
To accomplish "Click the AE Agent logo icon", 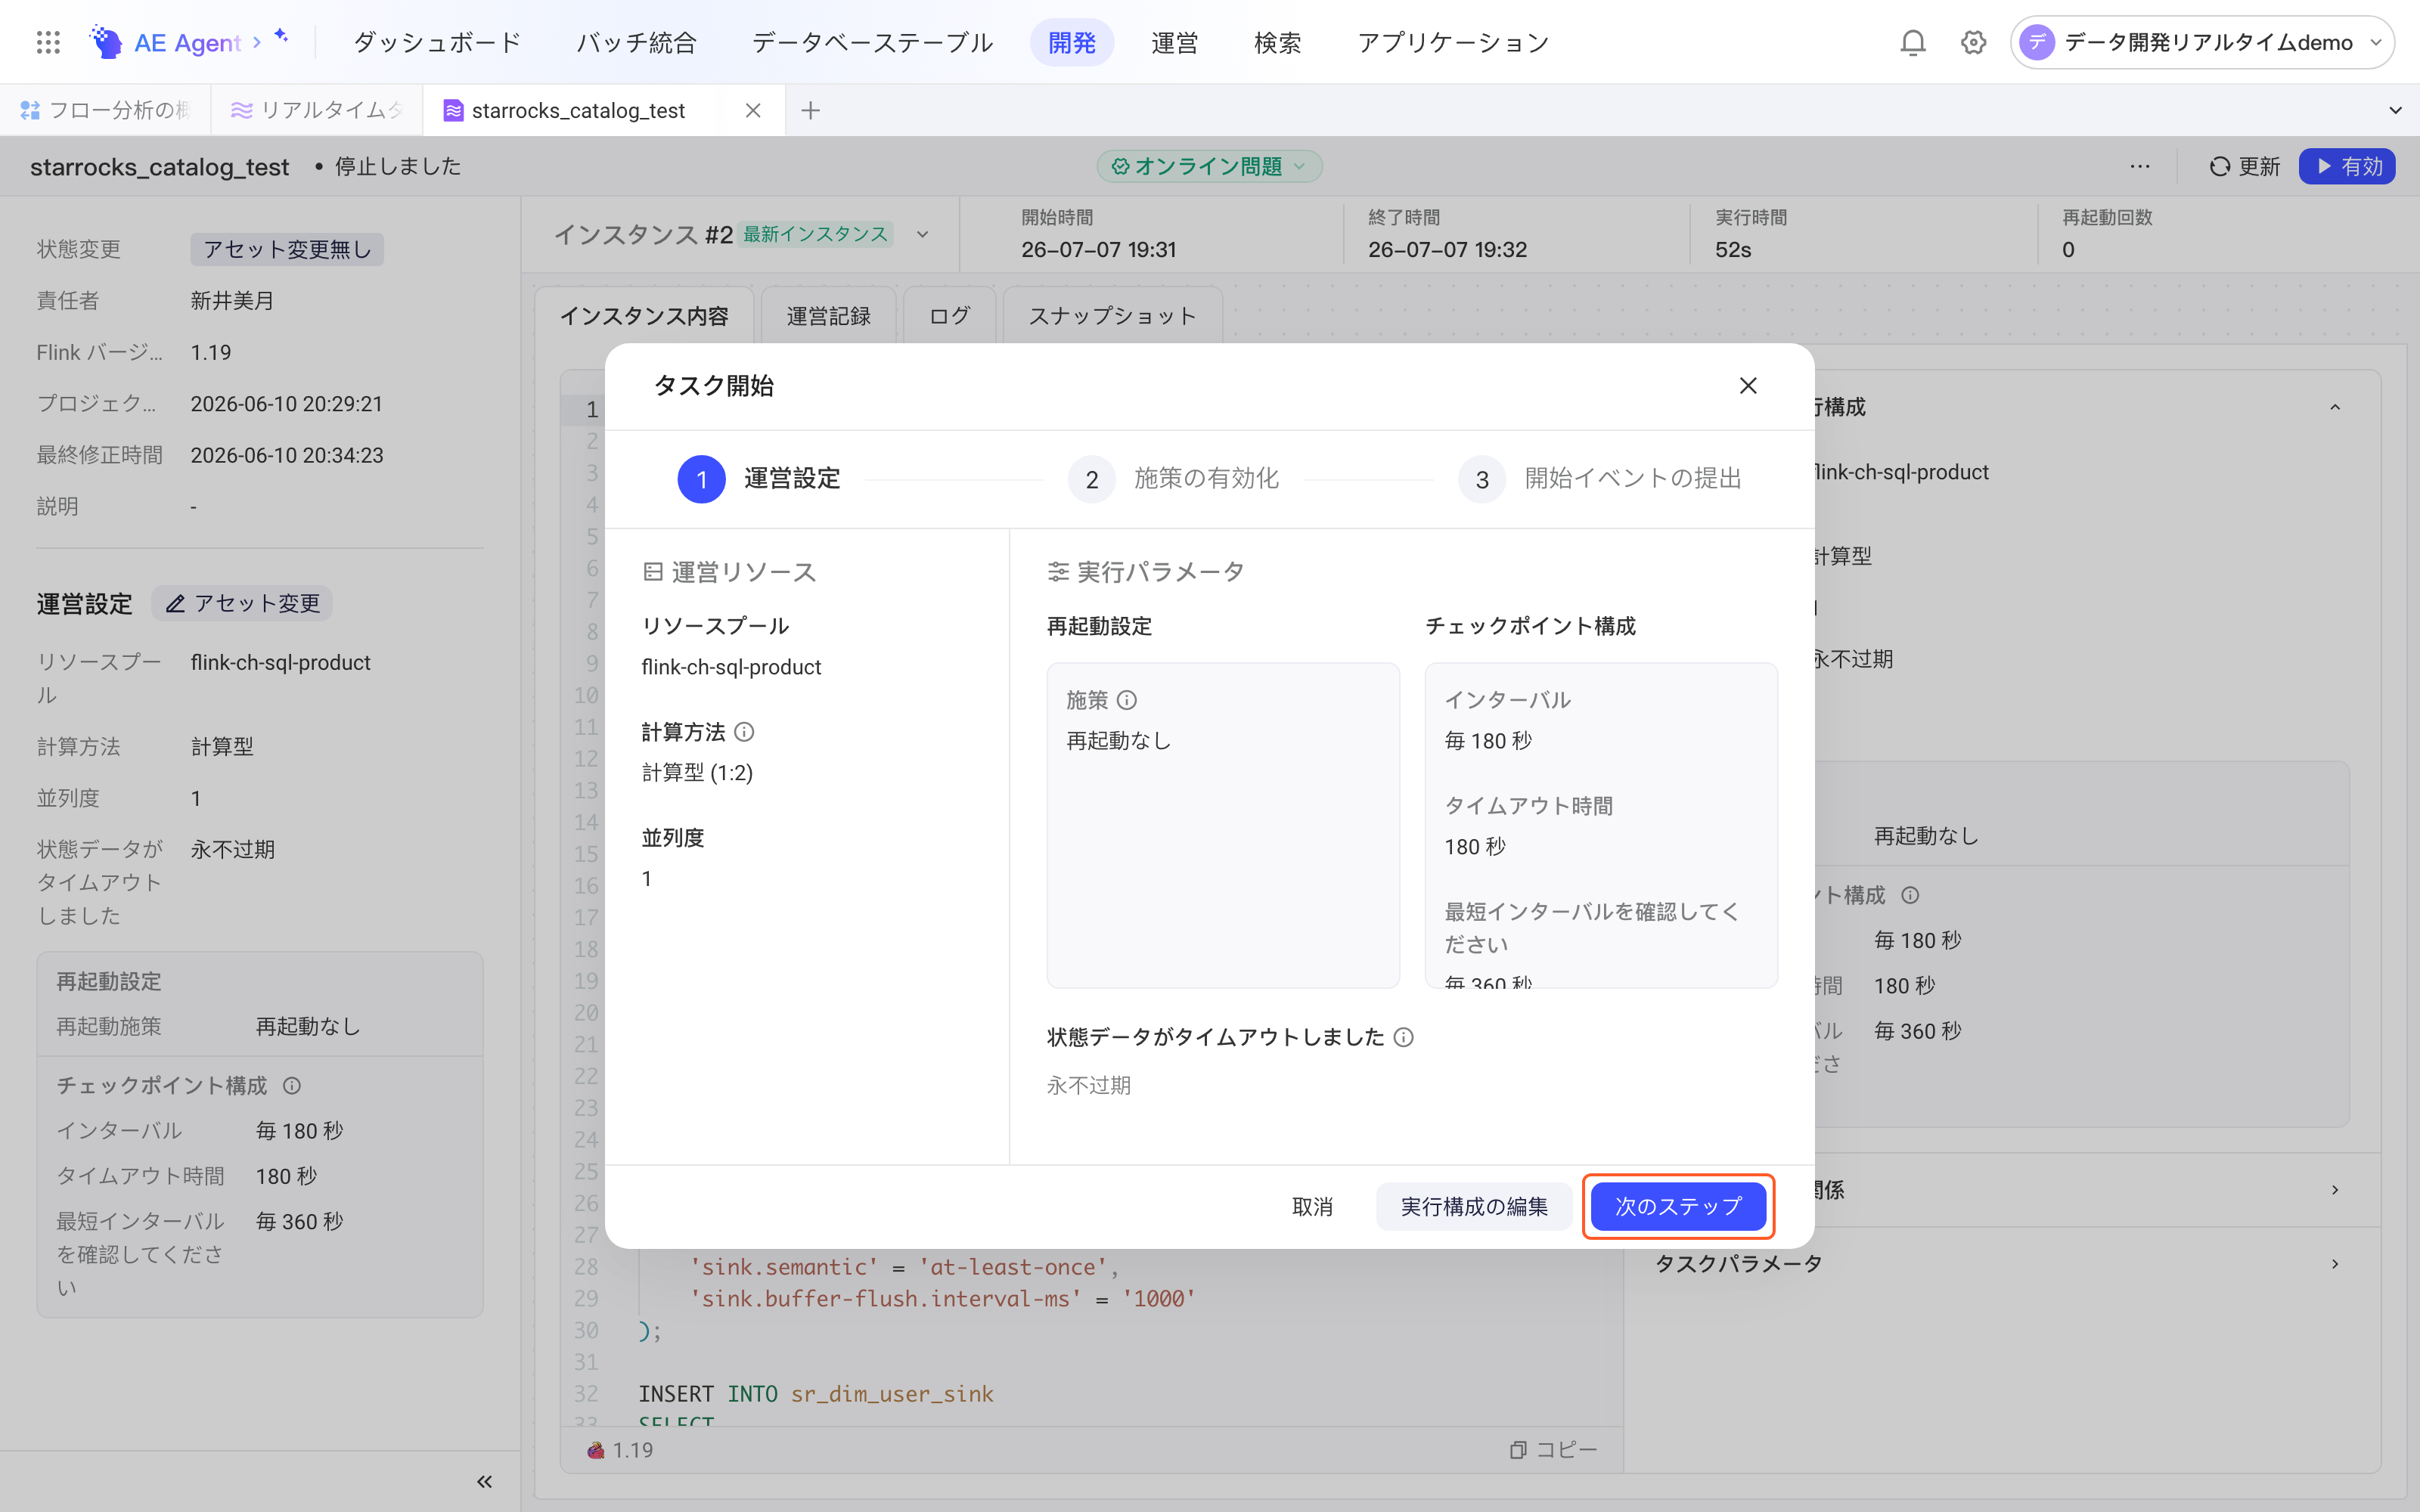I will point(106,42).
